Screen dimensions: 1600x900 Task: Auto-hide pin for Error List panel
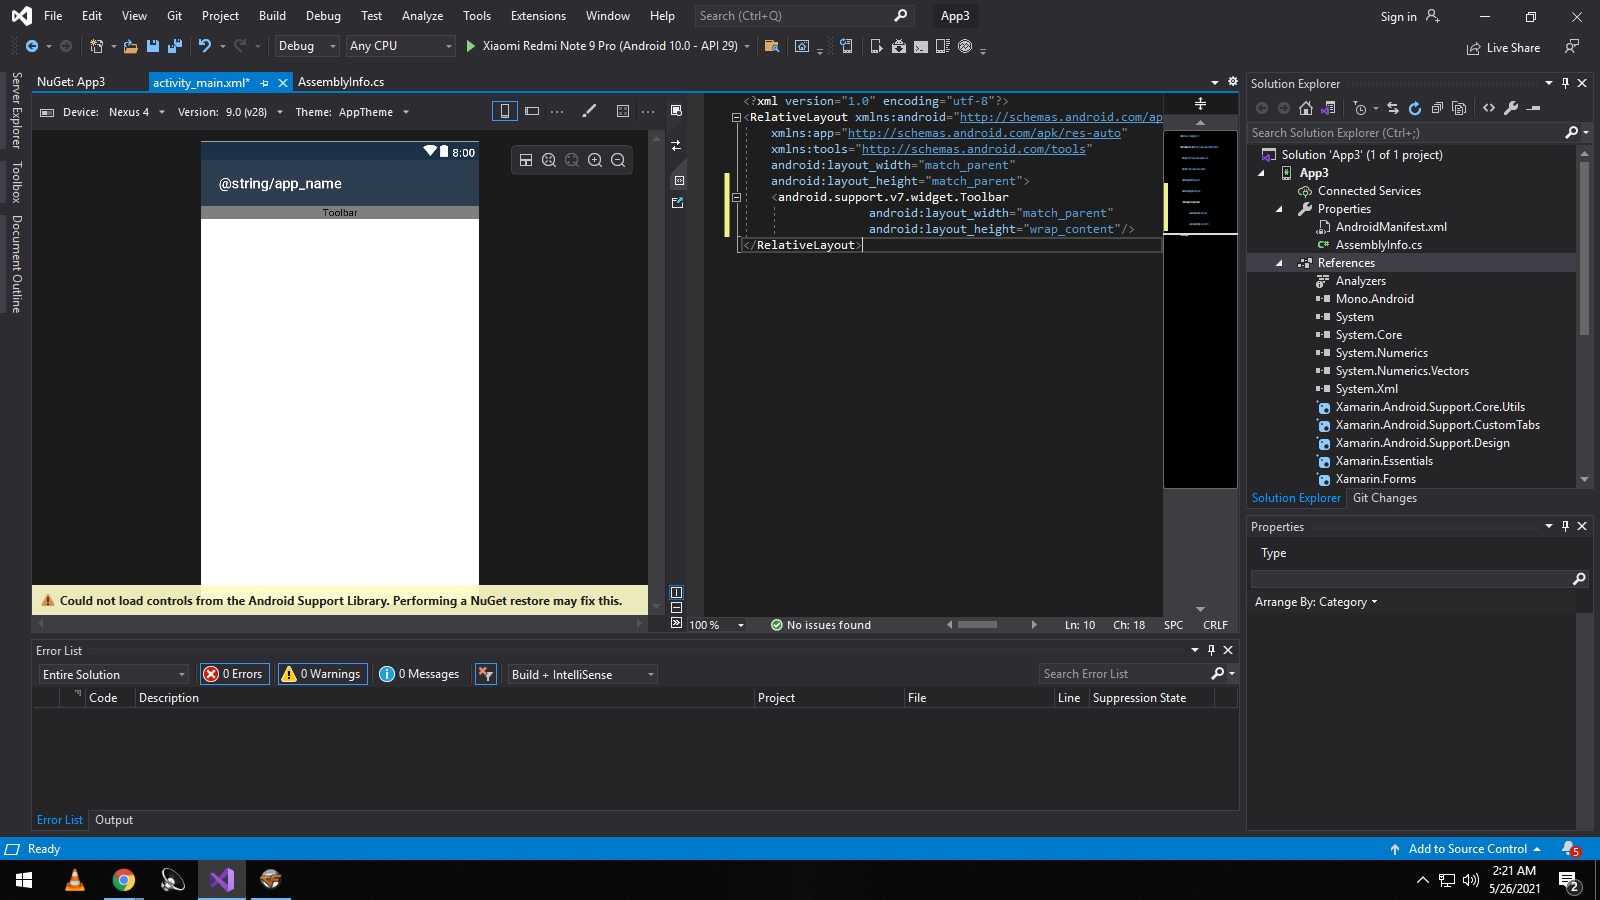coord(1211,650)
